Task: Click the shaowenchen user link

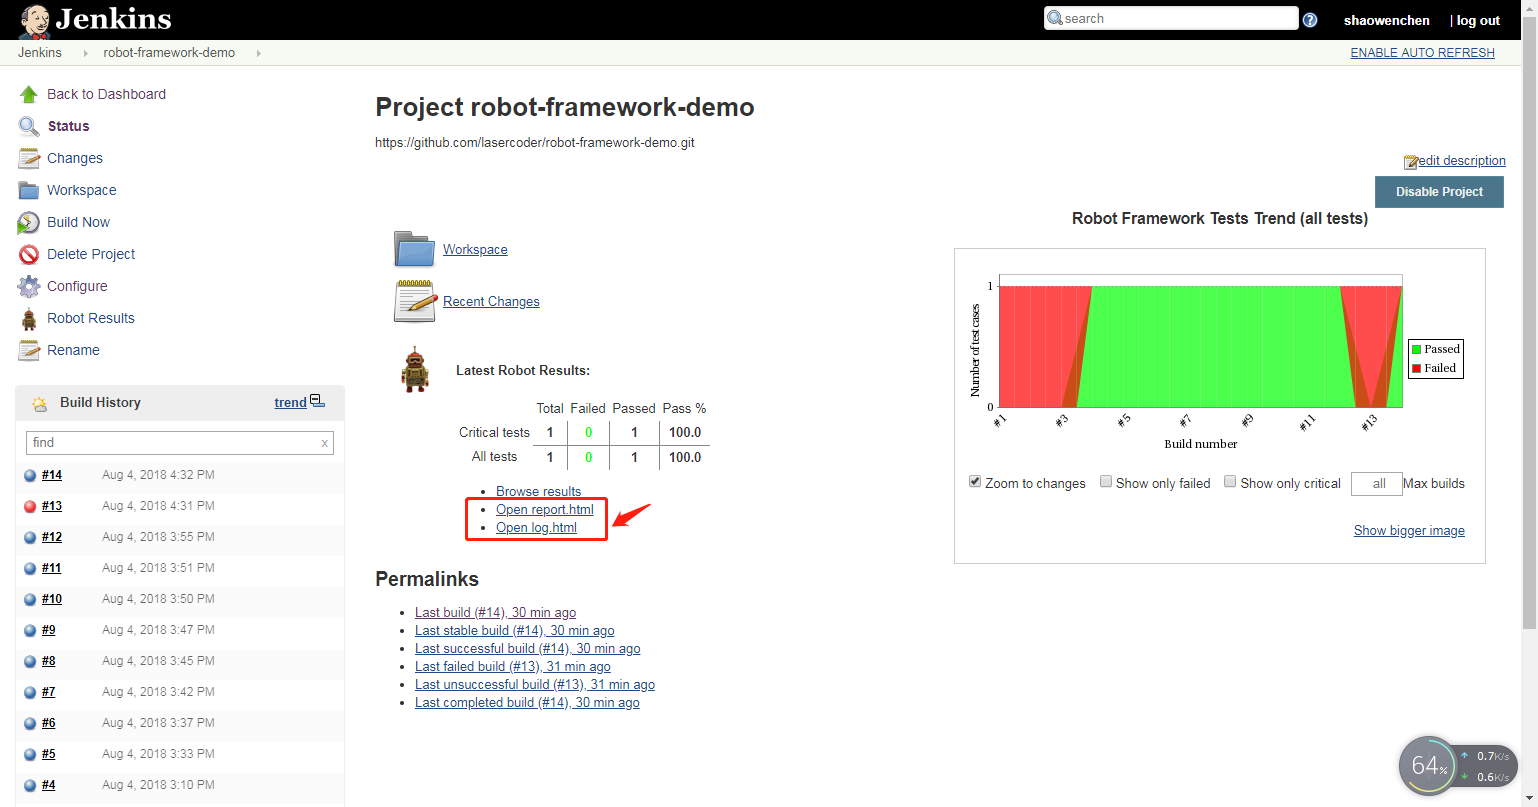Action: click(1386, 20)
